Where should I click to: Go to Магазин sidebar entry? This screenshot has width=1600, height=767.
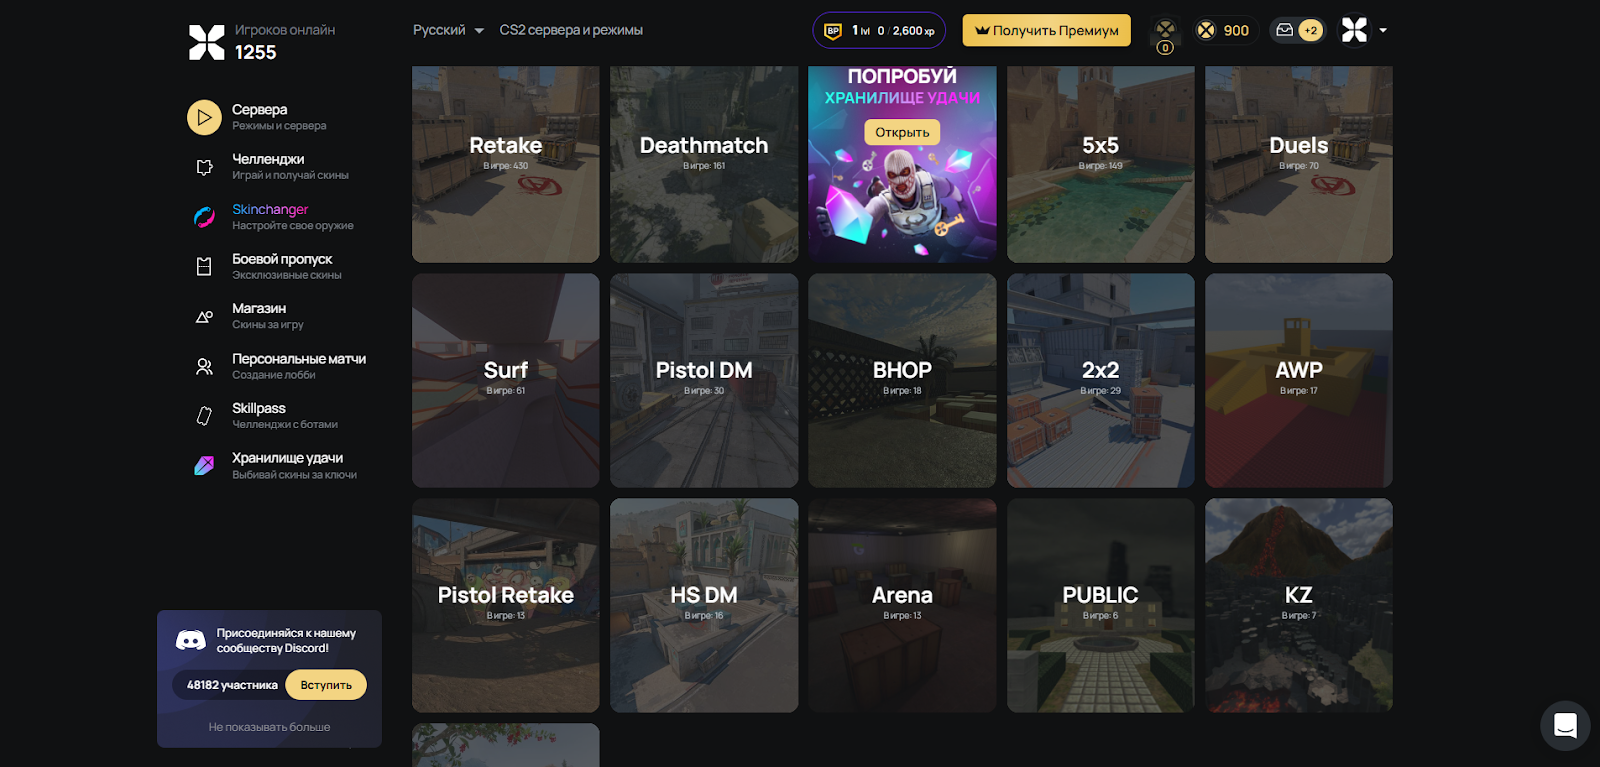[x=268, y=316]
